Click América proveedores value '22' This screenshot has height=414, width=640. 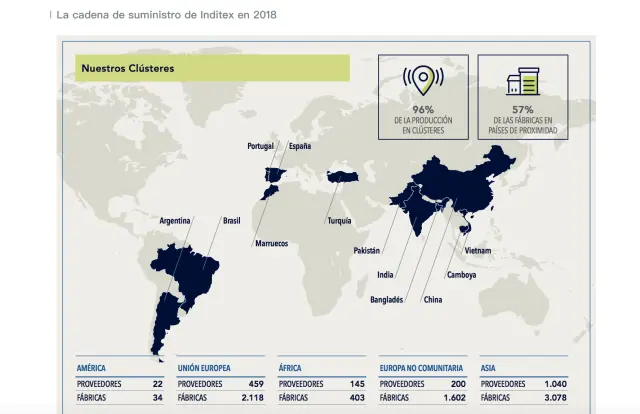pyautogui.click(x=158, y=384)
